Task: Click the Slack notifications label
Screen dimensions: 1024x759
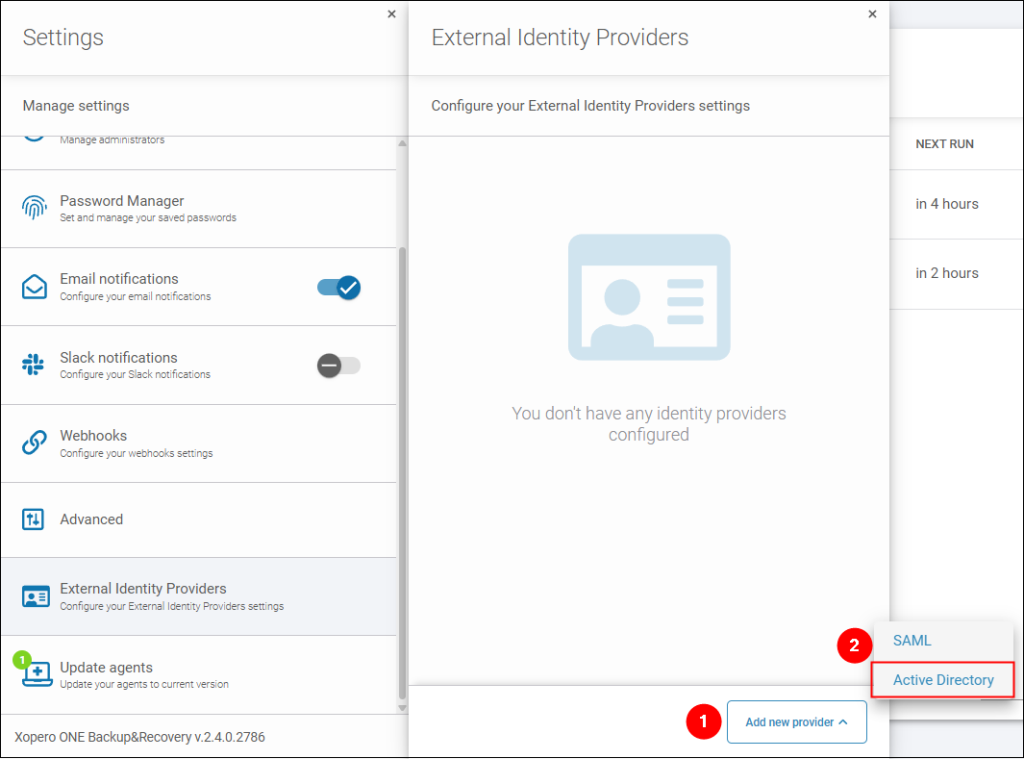Action: (118, 358)
